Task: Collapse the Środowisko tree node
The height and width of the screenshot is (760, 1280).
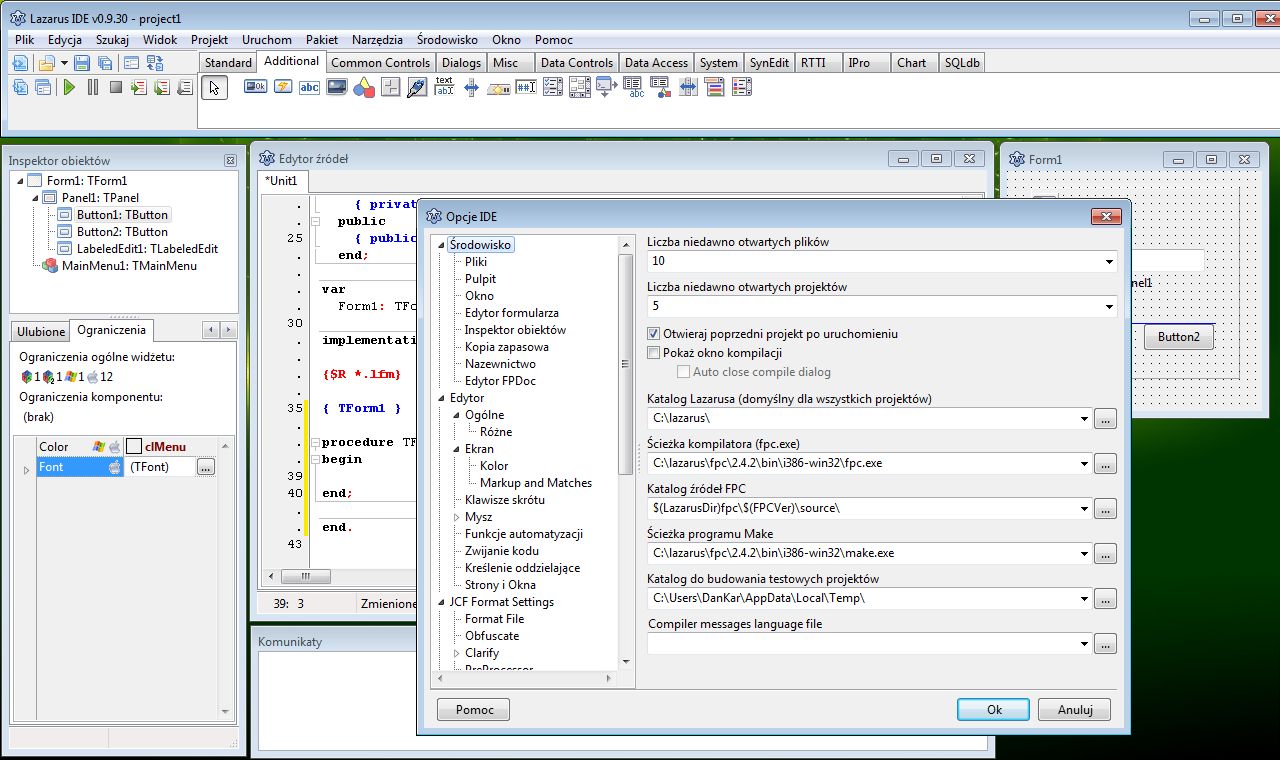Action: pos(442,245)
